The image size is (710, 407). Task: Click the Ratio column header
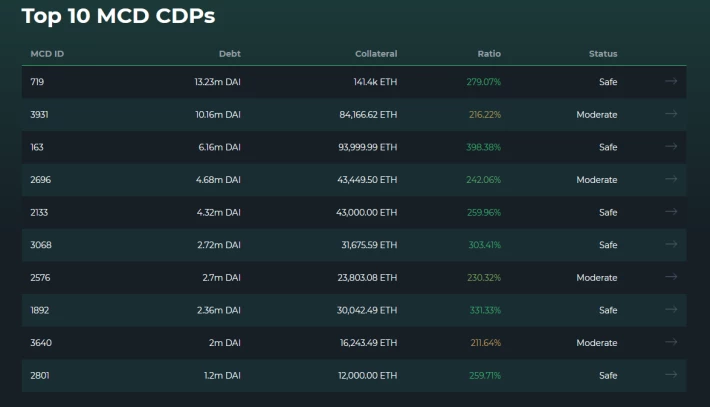tap(489, 54)
